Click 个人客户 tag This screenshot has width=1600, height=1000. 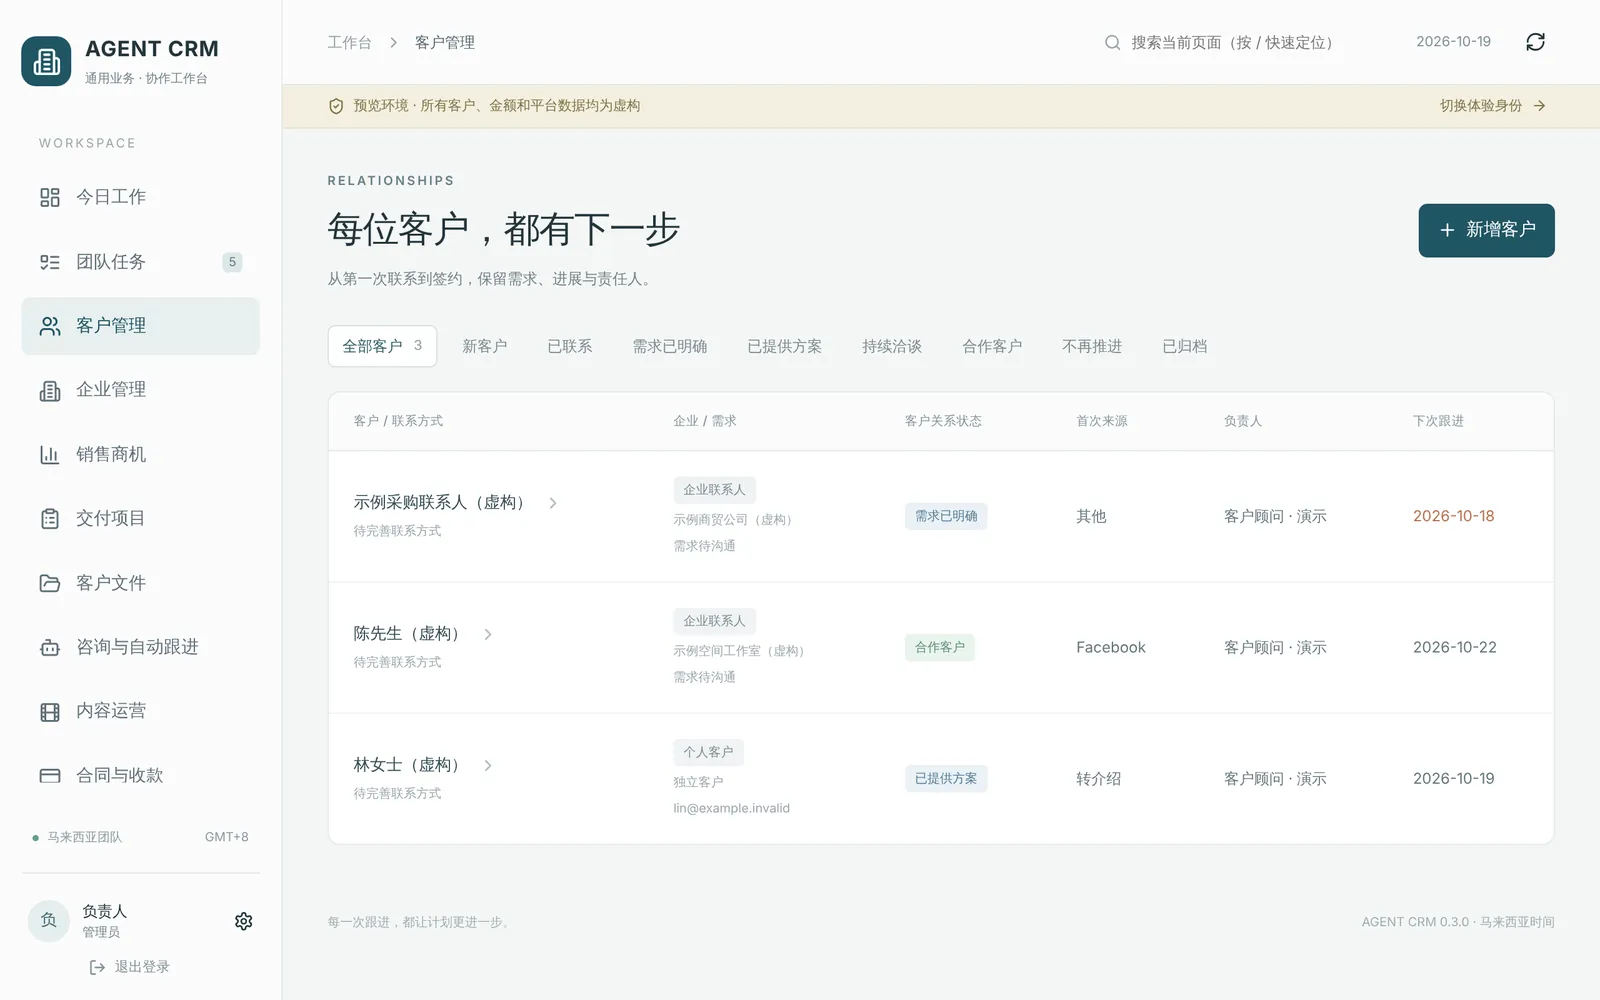coord(708,752)
